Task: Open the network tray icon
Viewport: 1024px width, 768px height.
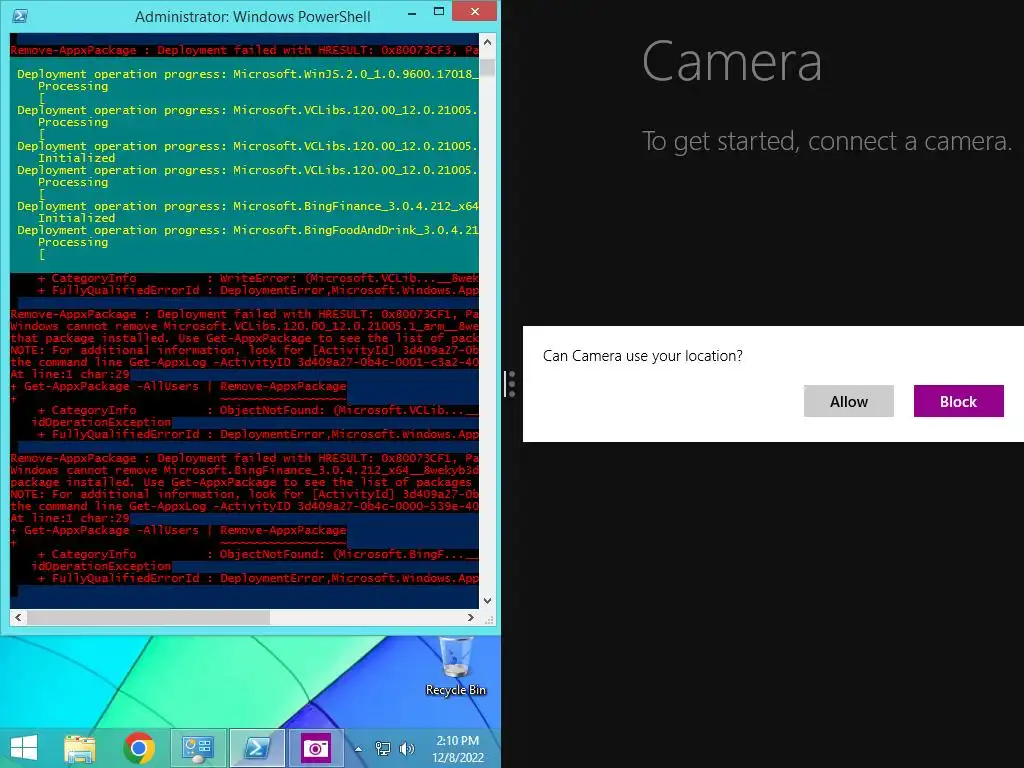Action: [x=383, y=749]
